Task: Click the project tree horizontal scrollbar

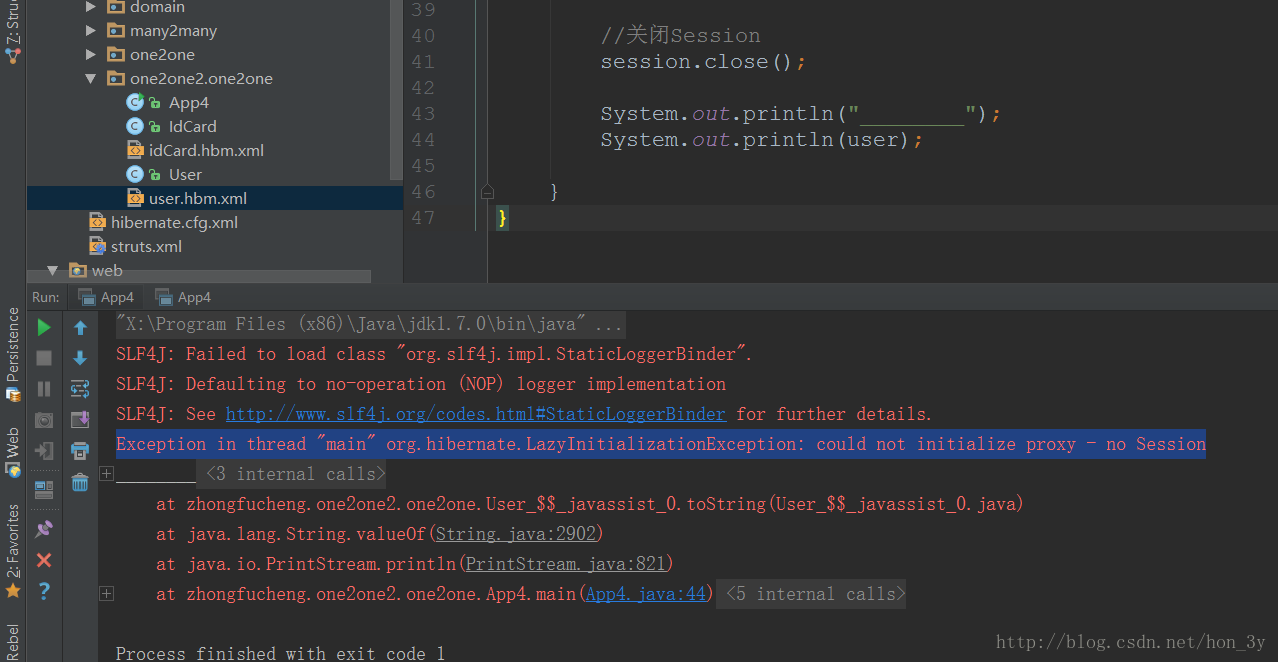Action: [199, 277]
